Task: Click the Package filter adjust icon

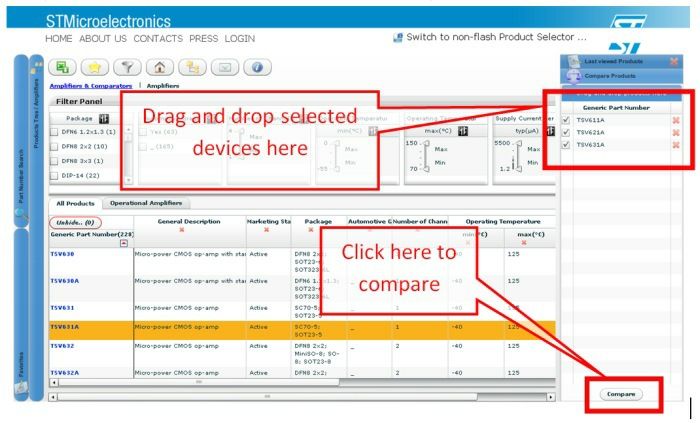Action: [x=104, y=119]
